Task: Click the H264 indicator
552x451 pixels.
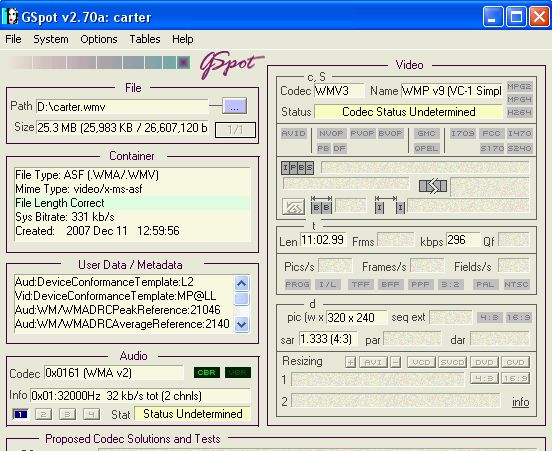Action: tap(519, 113)
